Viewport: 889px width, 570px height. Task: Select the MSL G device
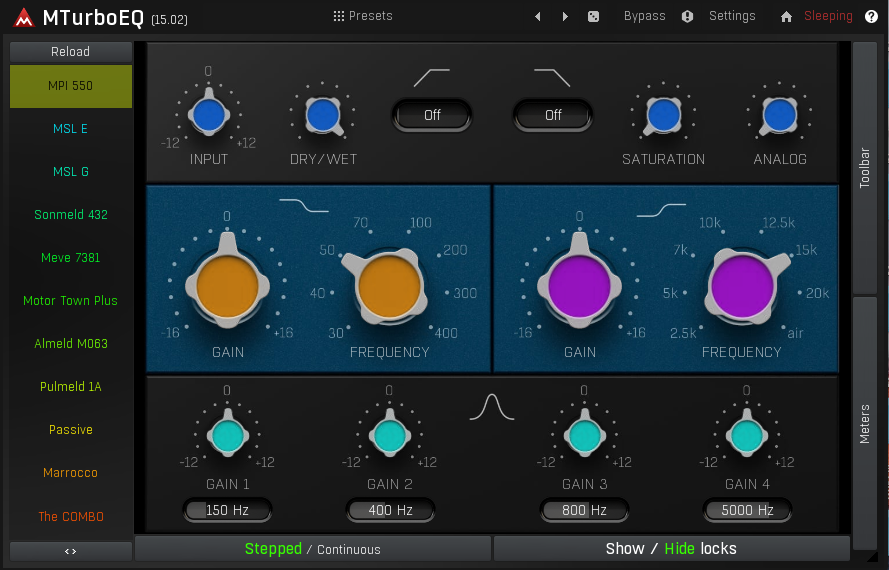coord(71,172)
